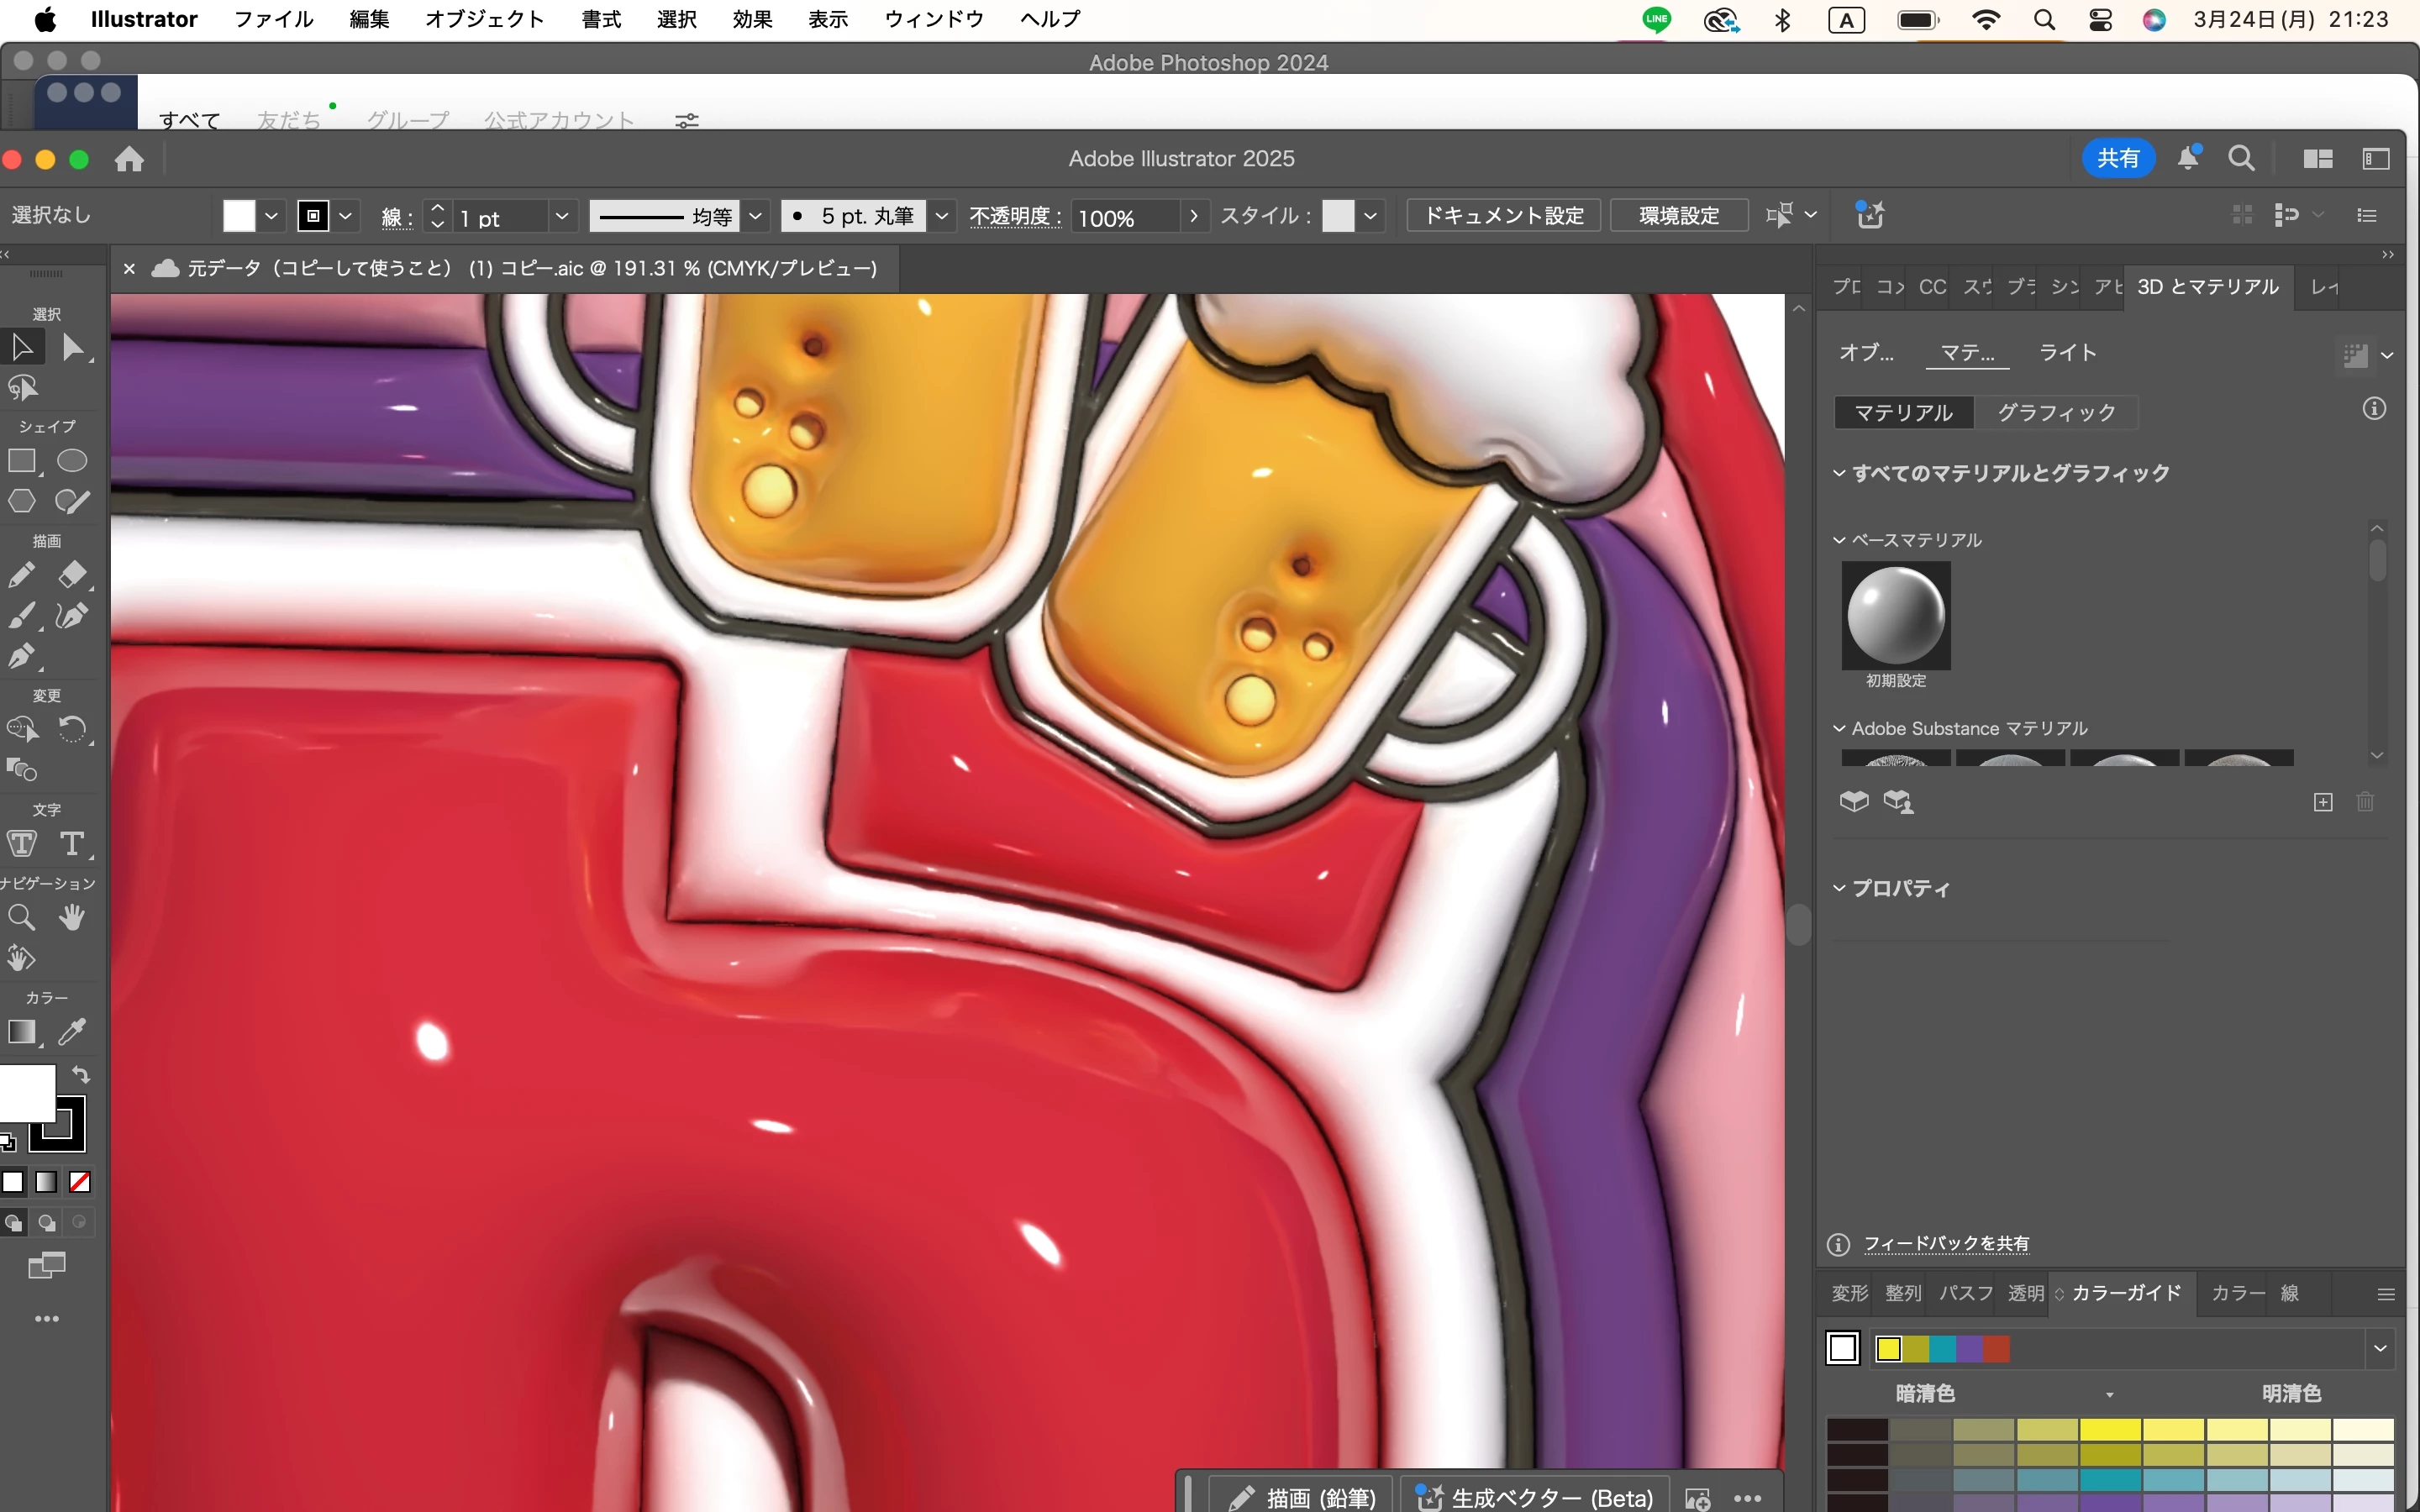
Task: Open the stroke weight 1 pt dropdown
Action: (562, 216)
